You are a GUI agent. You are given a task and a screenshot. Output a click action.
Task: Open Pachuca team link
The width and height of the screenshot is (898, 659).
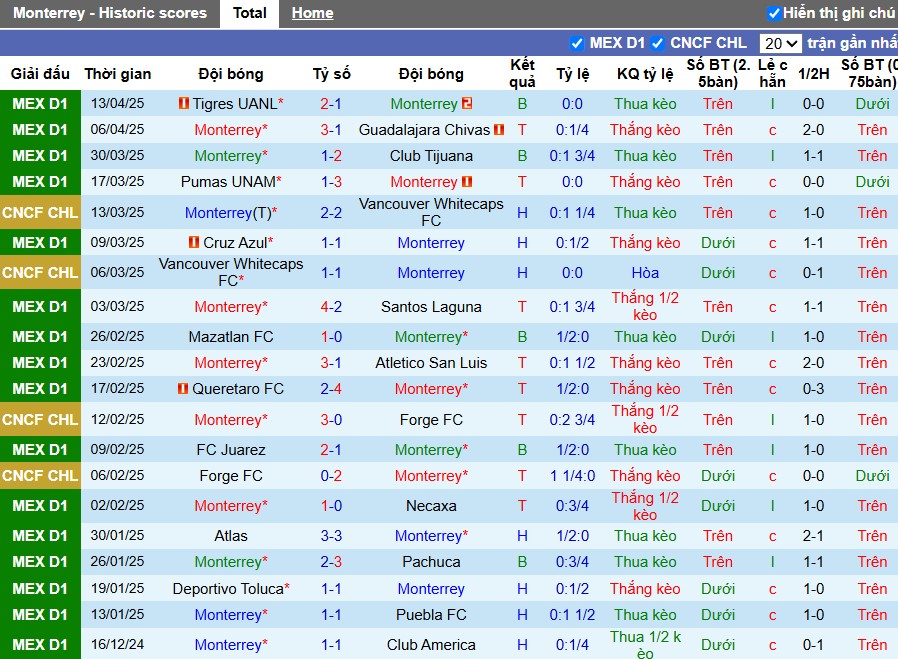pos(431,562)
